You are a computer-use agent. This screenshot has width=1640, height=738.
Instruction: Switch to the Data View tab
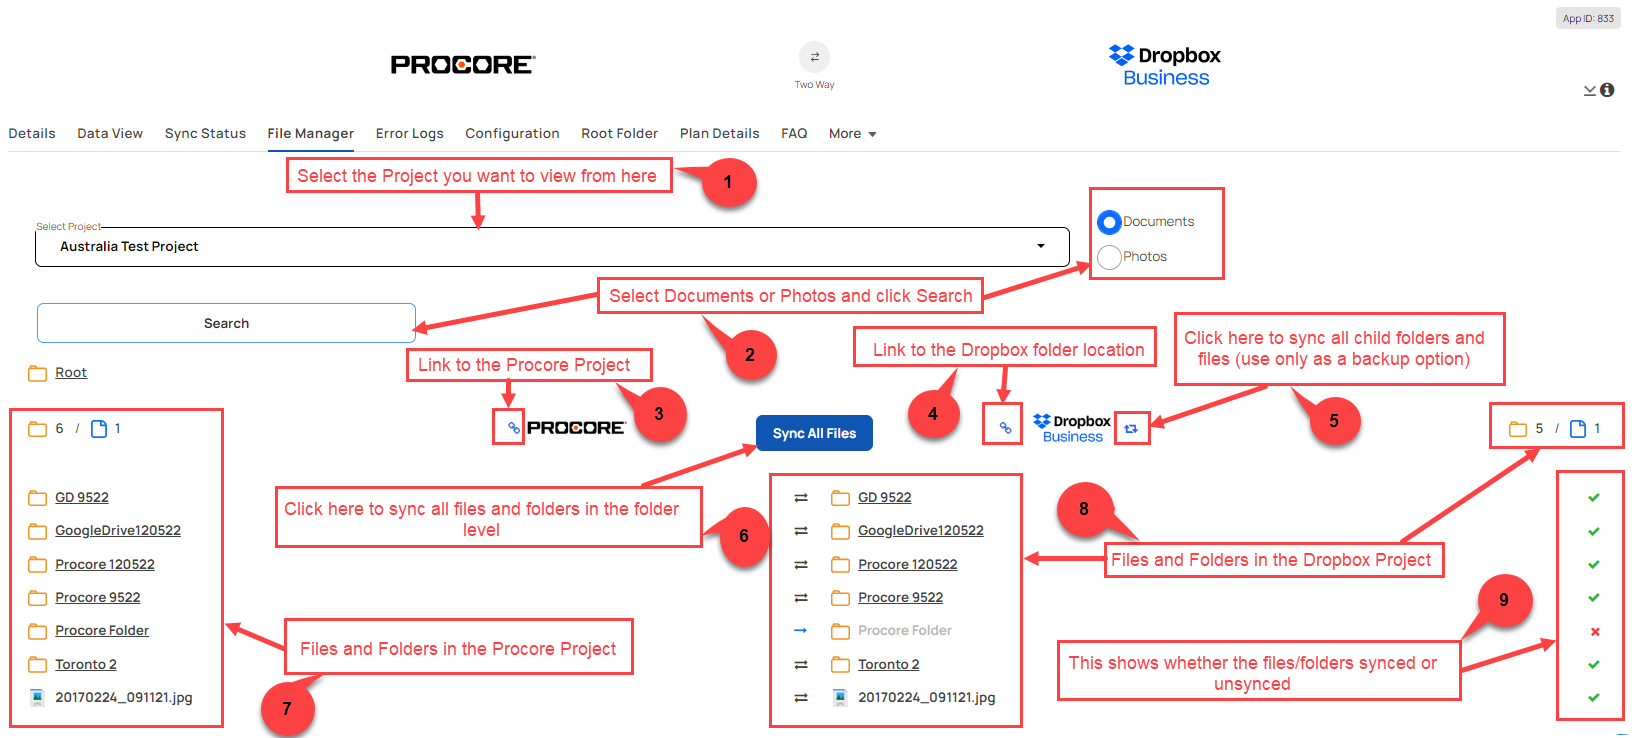tap(110, 134)
